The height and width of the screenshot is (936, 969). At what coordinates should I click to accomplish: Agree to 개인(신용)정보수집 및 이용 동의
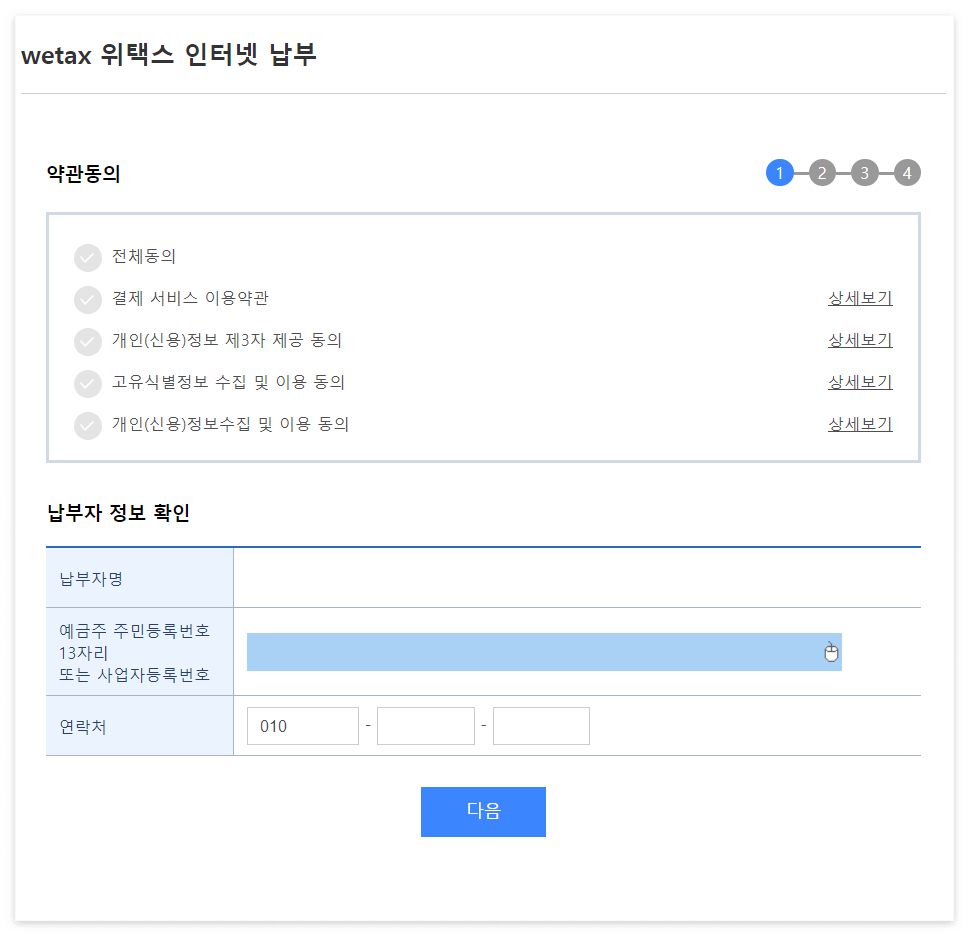[x=87, y=425]
